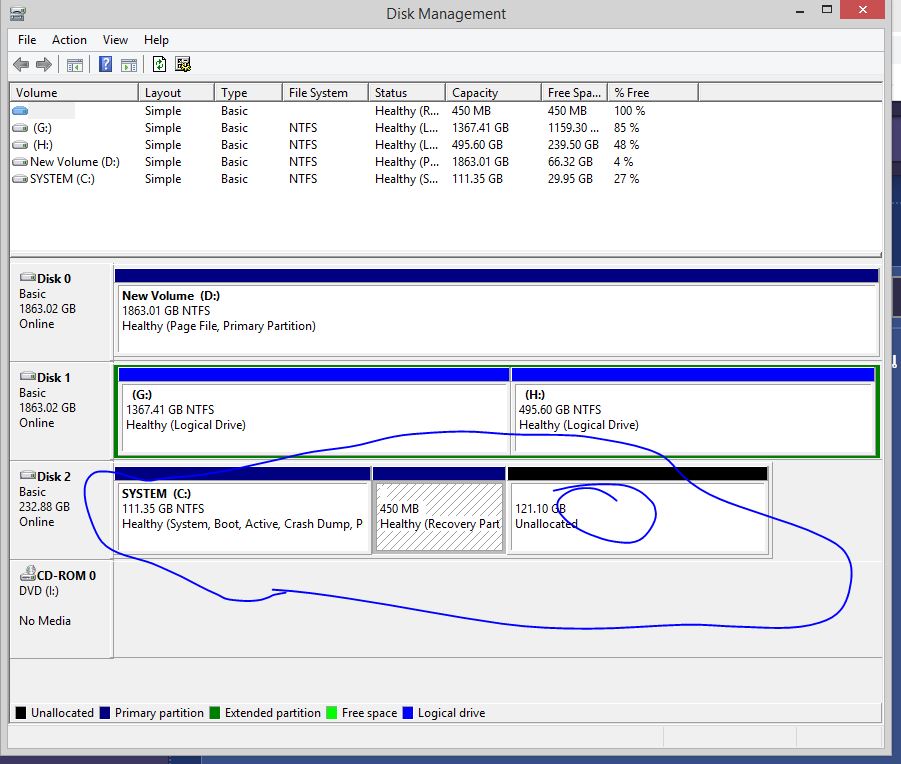Select "SYSTEM (C:)" in the volume list
This screenshot has height=764, width=901.
(x=62, y=179)
